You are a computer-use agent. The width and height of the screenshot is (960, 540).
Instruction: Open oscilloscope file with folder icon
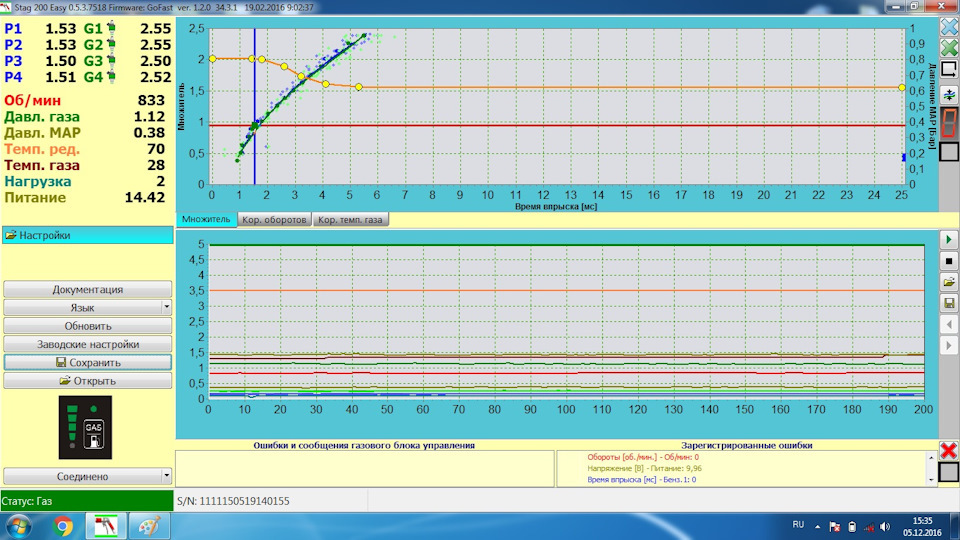pos(949,282)
